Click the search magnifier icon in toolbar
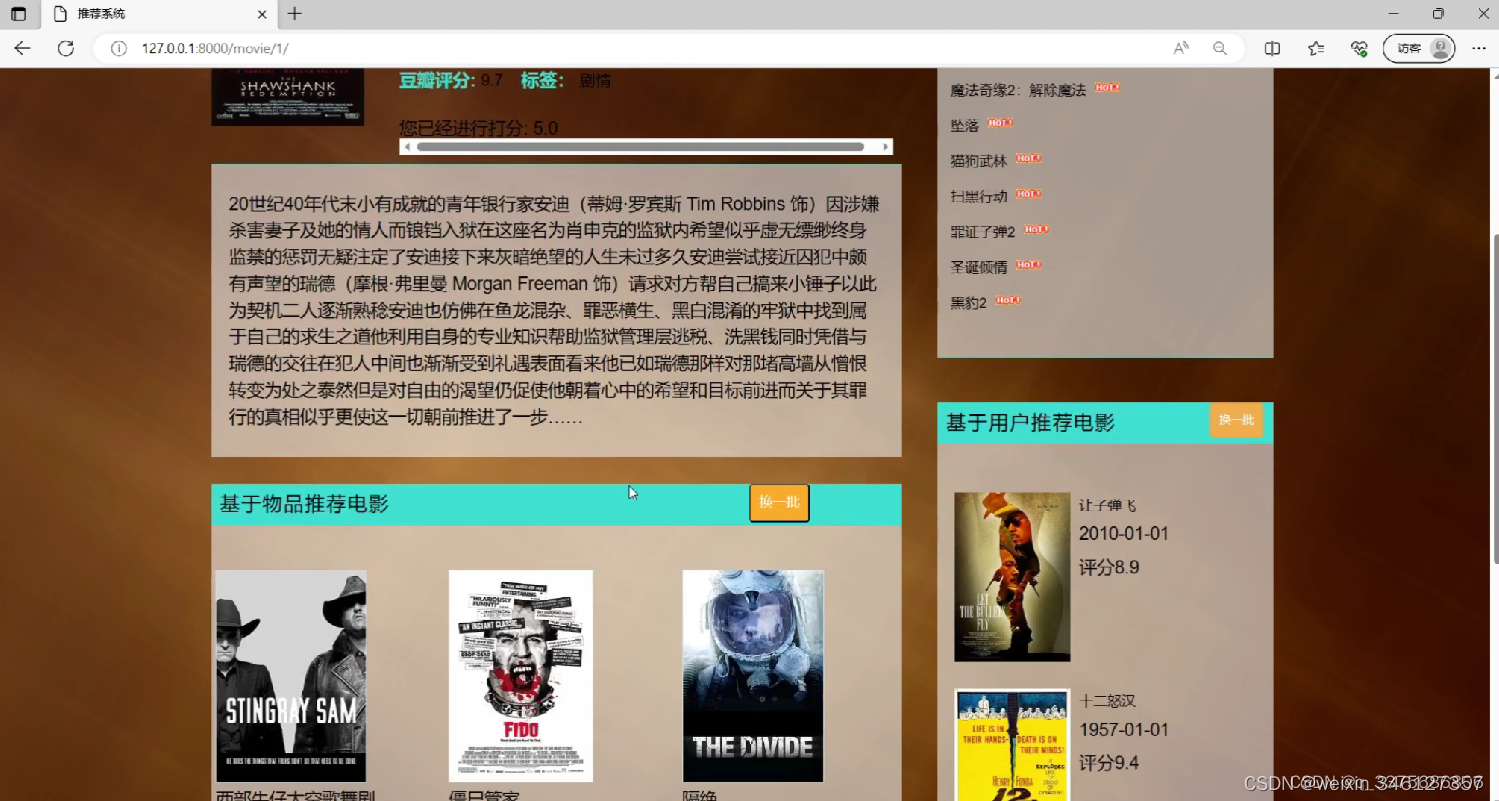 [1220, 47]
